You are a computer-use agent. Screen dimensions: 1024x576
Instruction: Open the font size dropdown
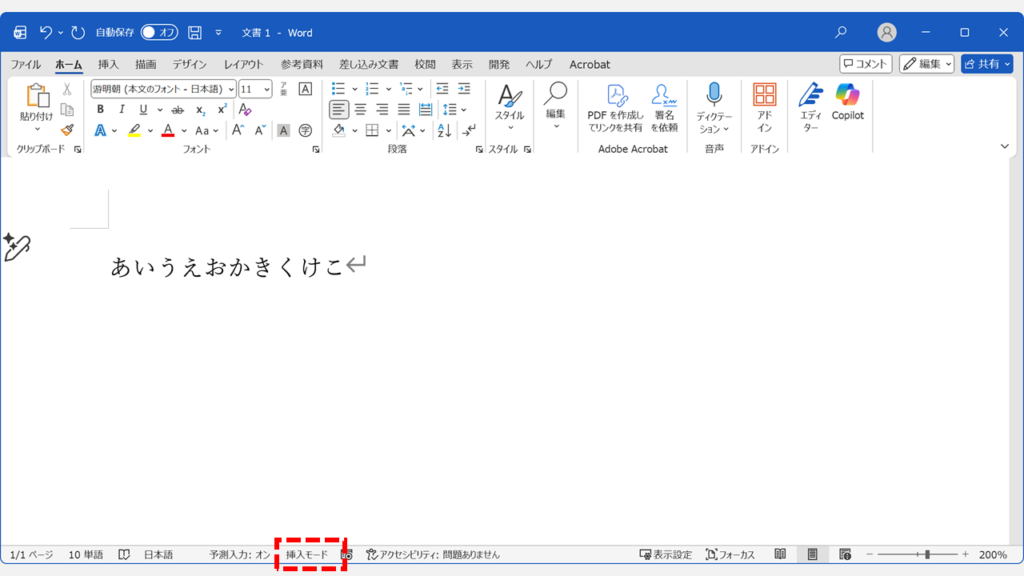266,89
